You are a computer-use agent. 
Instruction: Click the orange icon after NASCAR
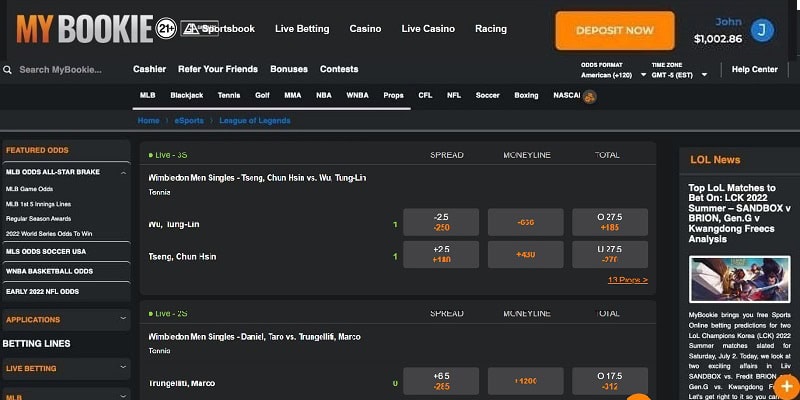point(590,96)
